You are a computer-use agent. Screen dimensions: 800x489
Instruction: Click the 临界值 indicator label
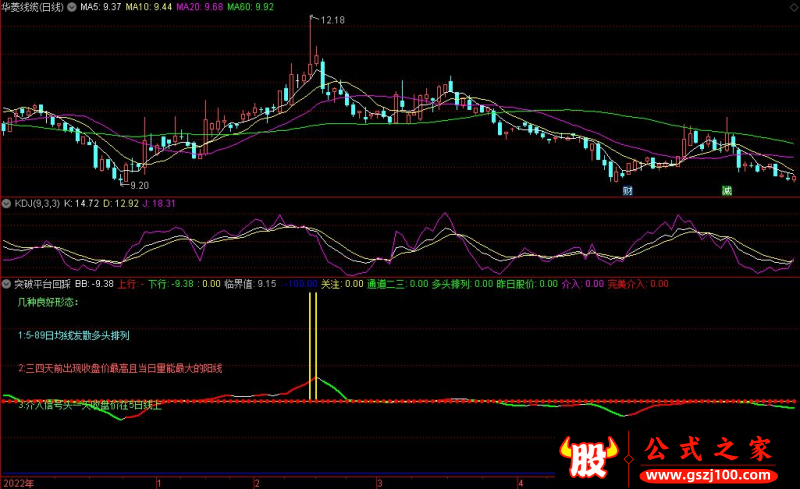click(239, 284)
